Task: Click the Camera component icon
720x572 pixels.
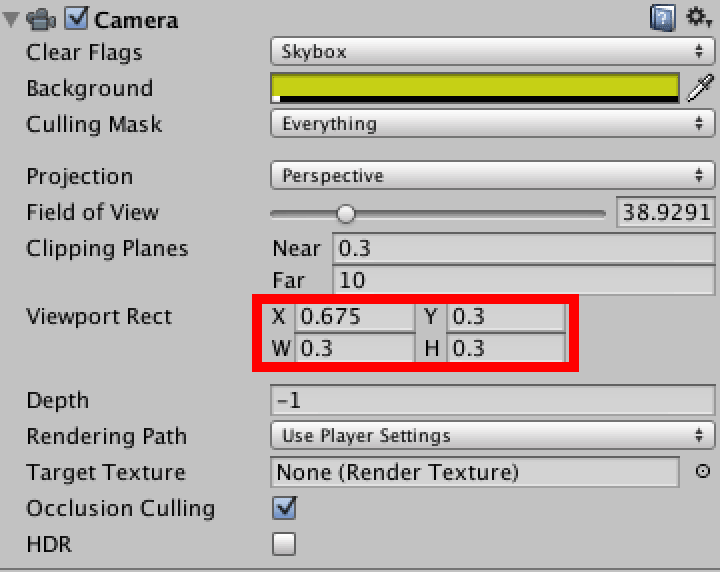Action: tap(41, 20)
